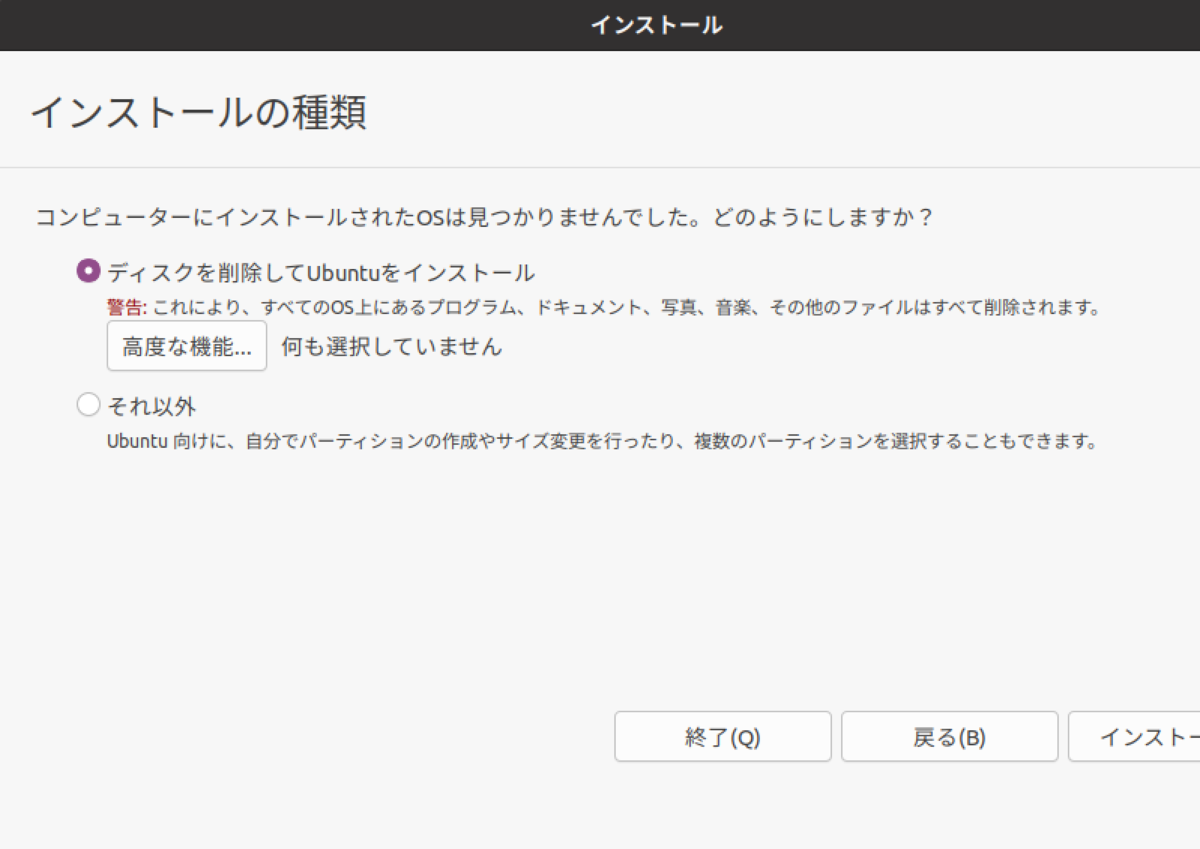
Task: Return to the previous installer step
Action: [949, 736]
